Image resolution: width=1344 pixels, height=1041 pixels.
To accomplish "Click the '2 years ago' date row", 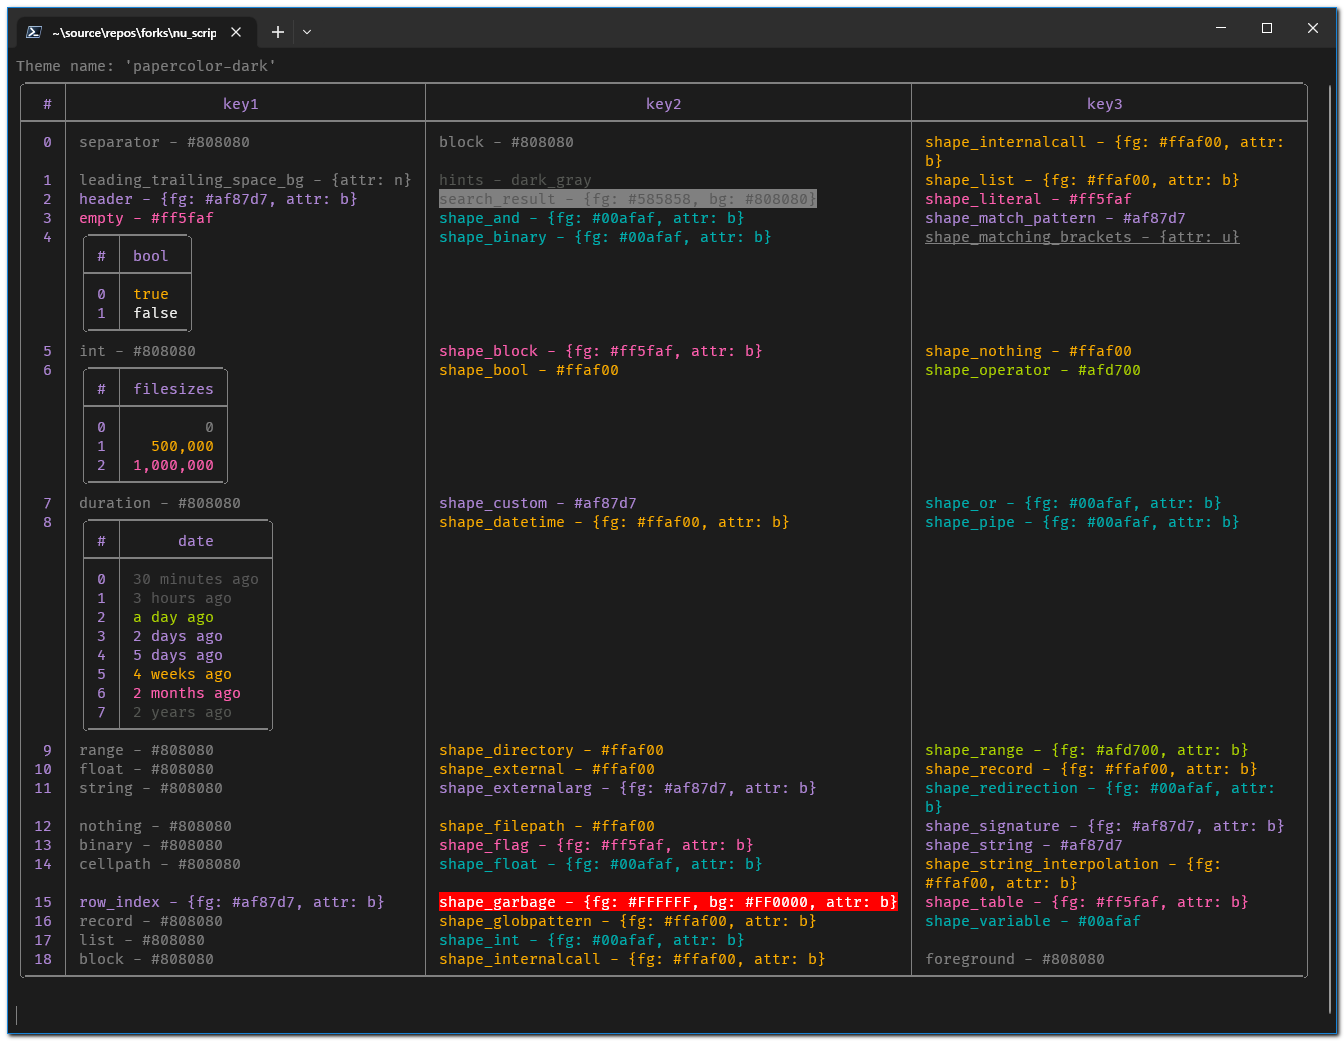I will tap(183, 712).
